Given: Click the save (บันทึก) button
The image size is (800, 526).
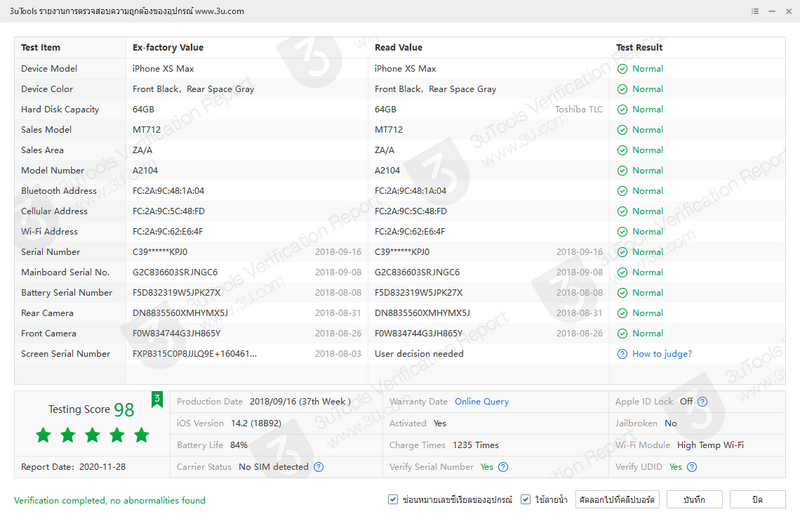Looking at the screenshot, I should click(x=694, y=499).
